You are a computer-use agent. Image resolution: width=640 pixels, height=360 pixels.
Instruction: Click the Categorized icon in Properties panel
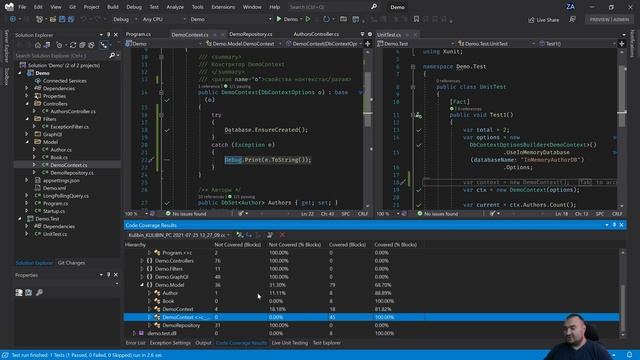(19, 292)
